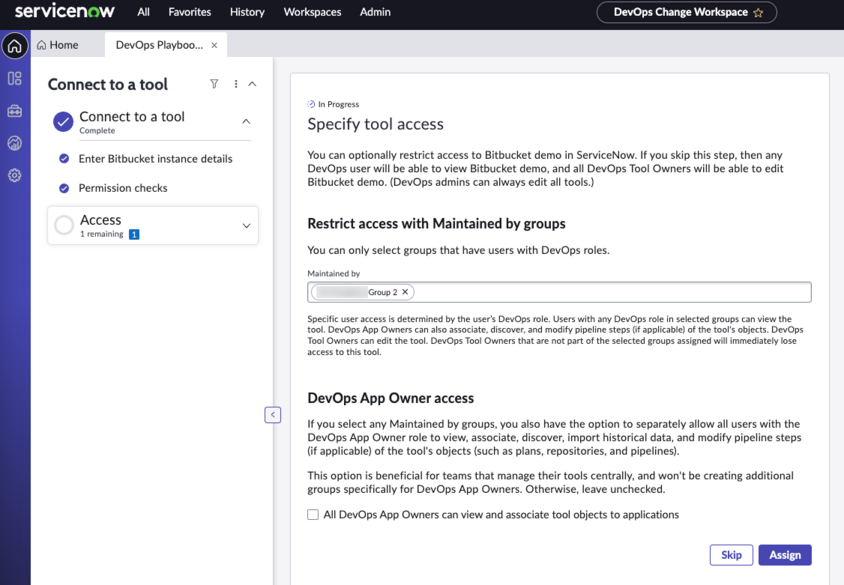Collapse the Connect to a tool panel header
Screen dimensions: 844x585
[252, 84]
